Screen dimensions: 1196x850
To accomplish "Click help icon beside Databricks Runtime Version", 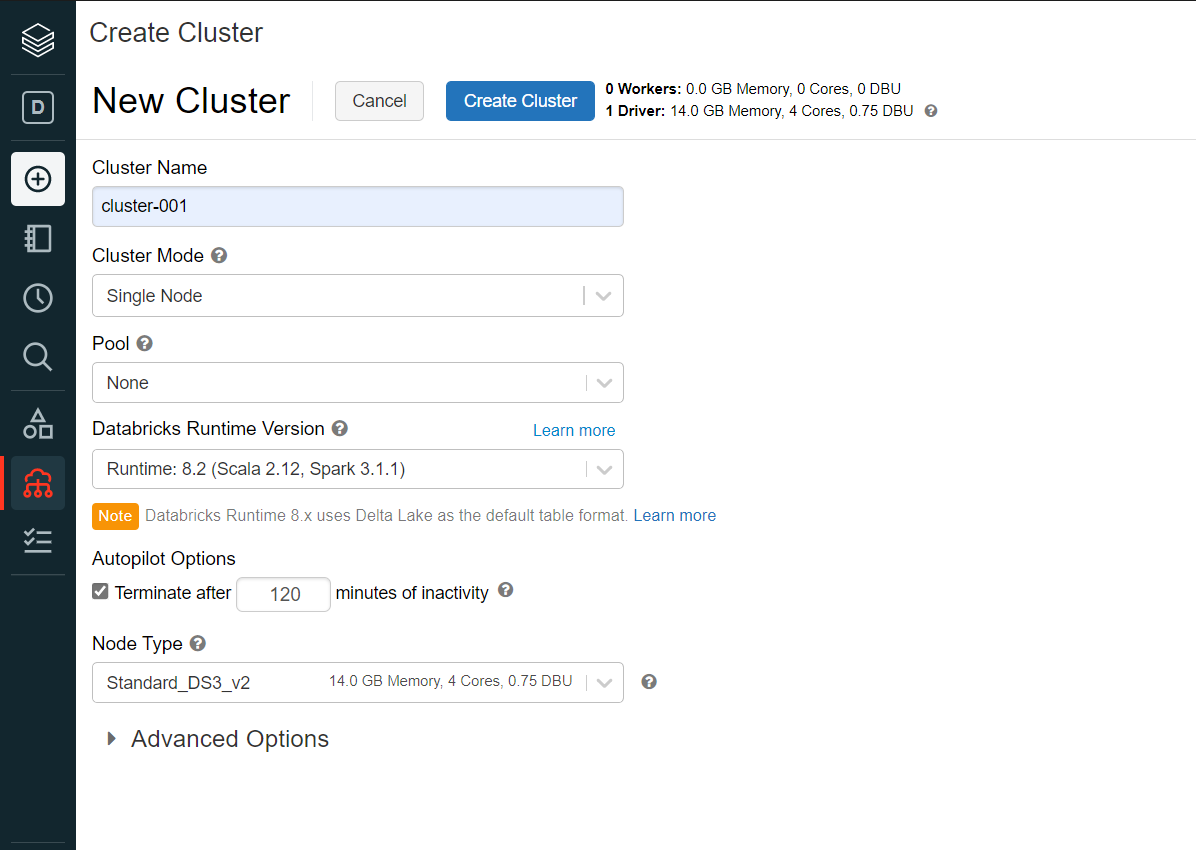I will click(x=340, y=429).
